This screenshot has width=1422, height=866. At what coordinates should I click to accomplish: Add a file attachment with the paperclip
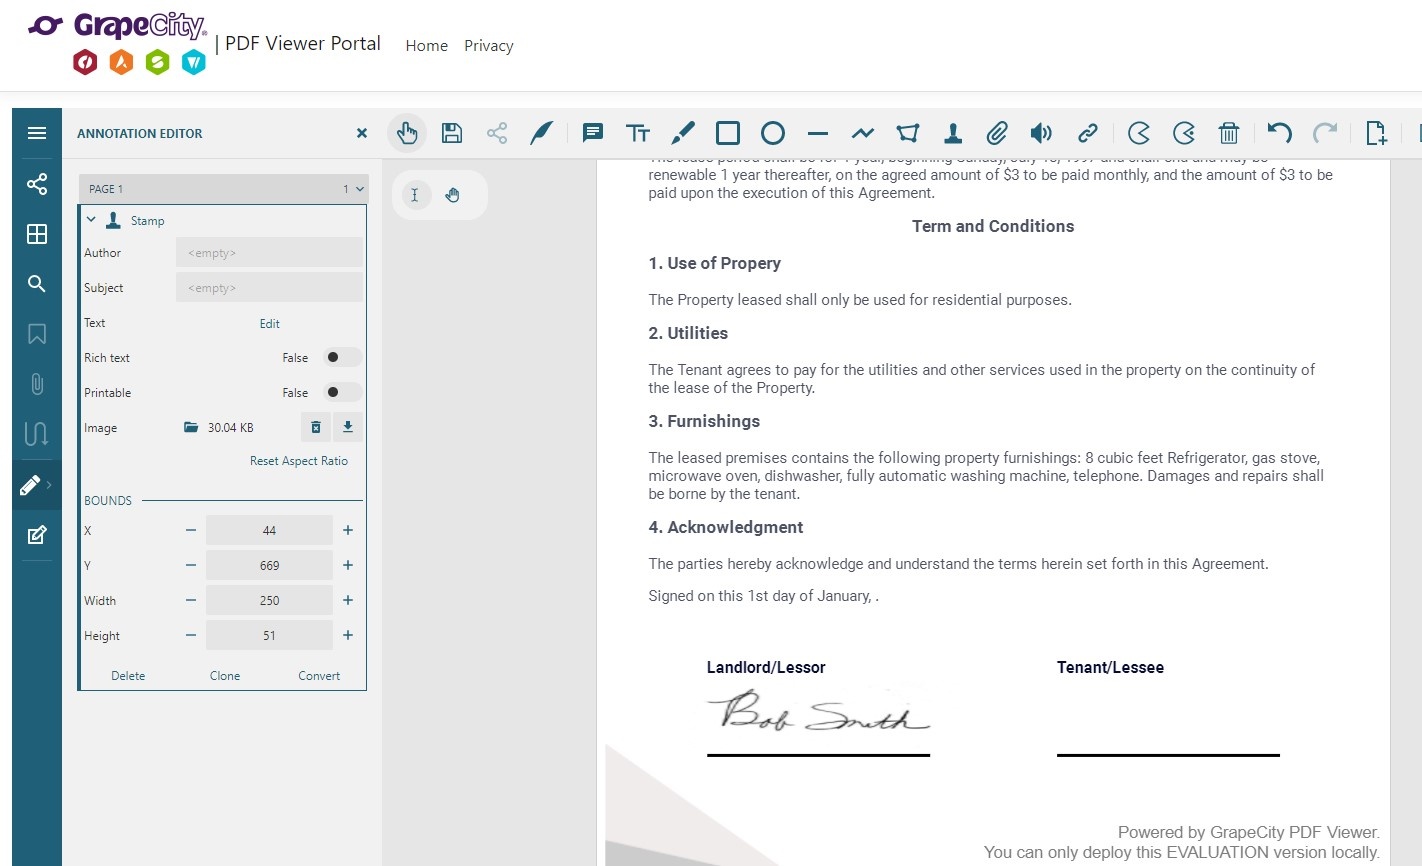(x=997, y=133)
